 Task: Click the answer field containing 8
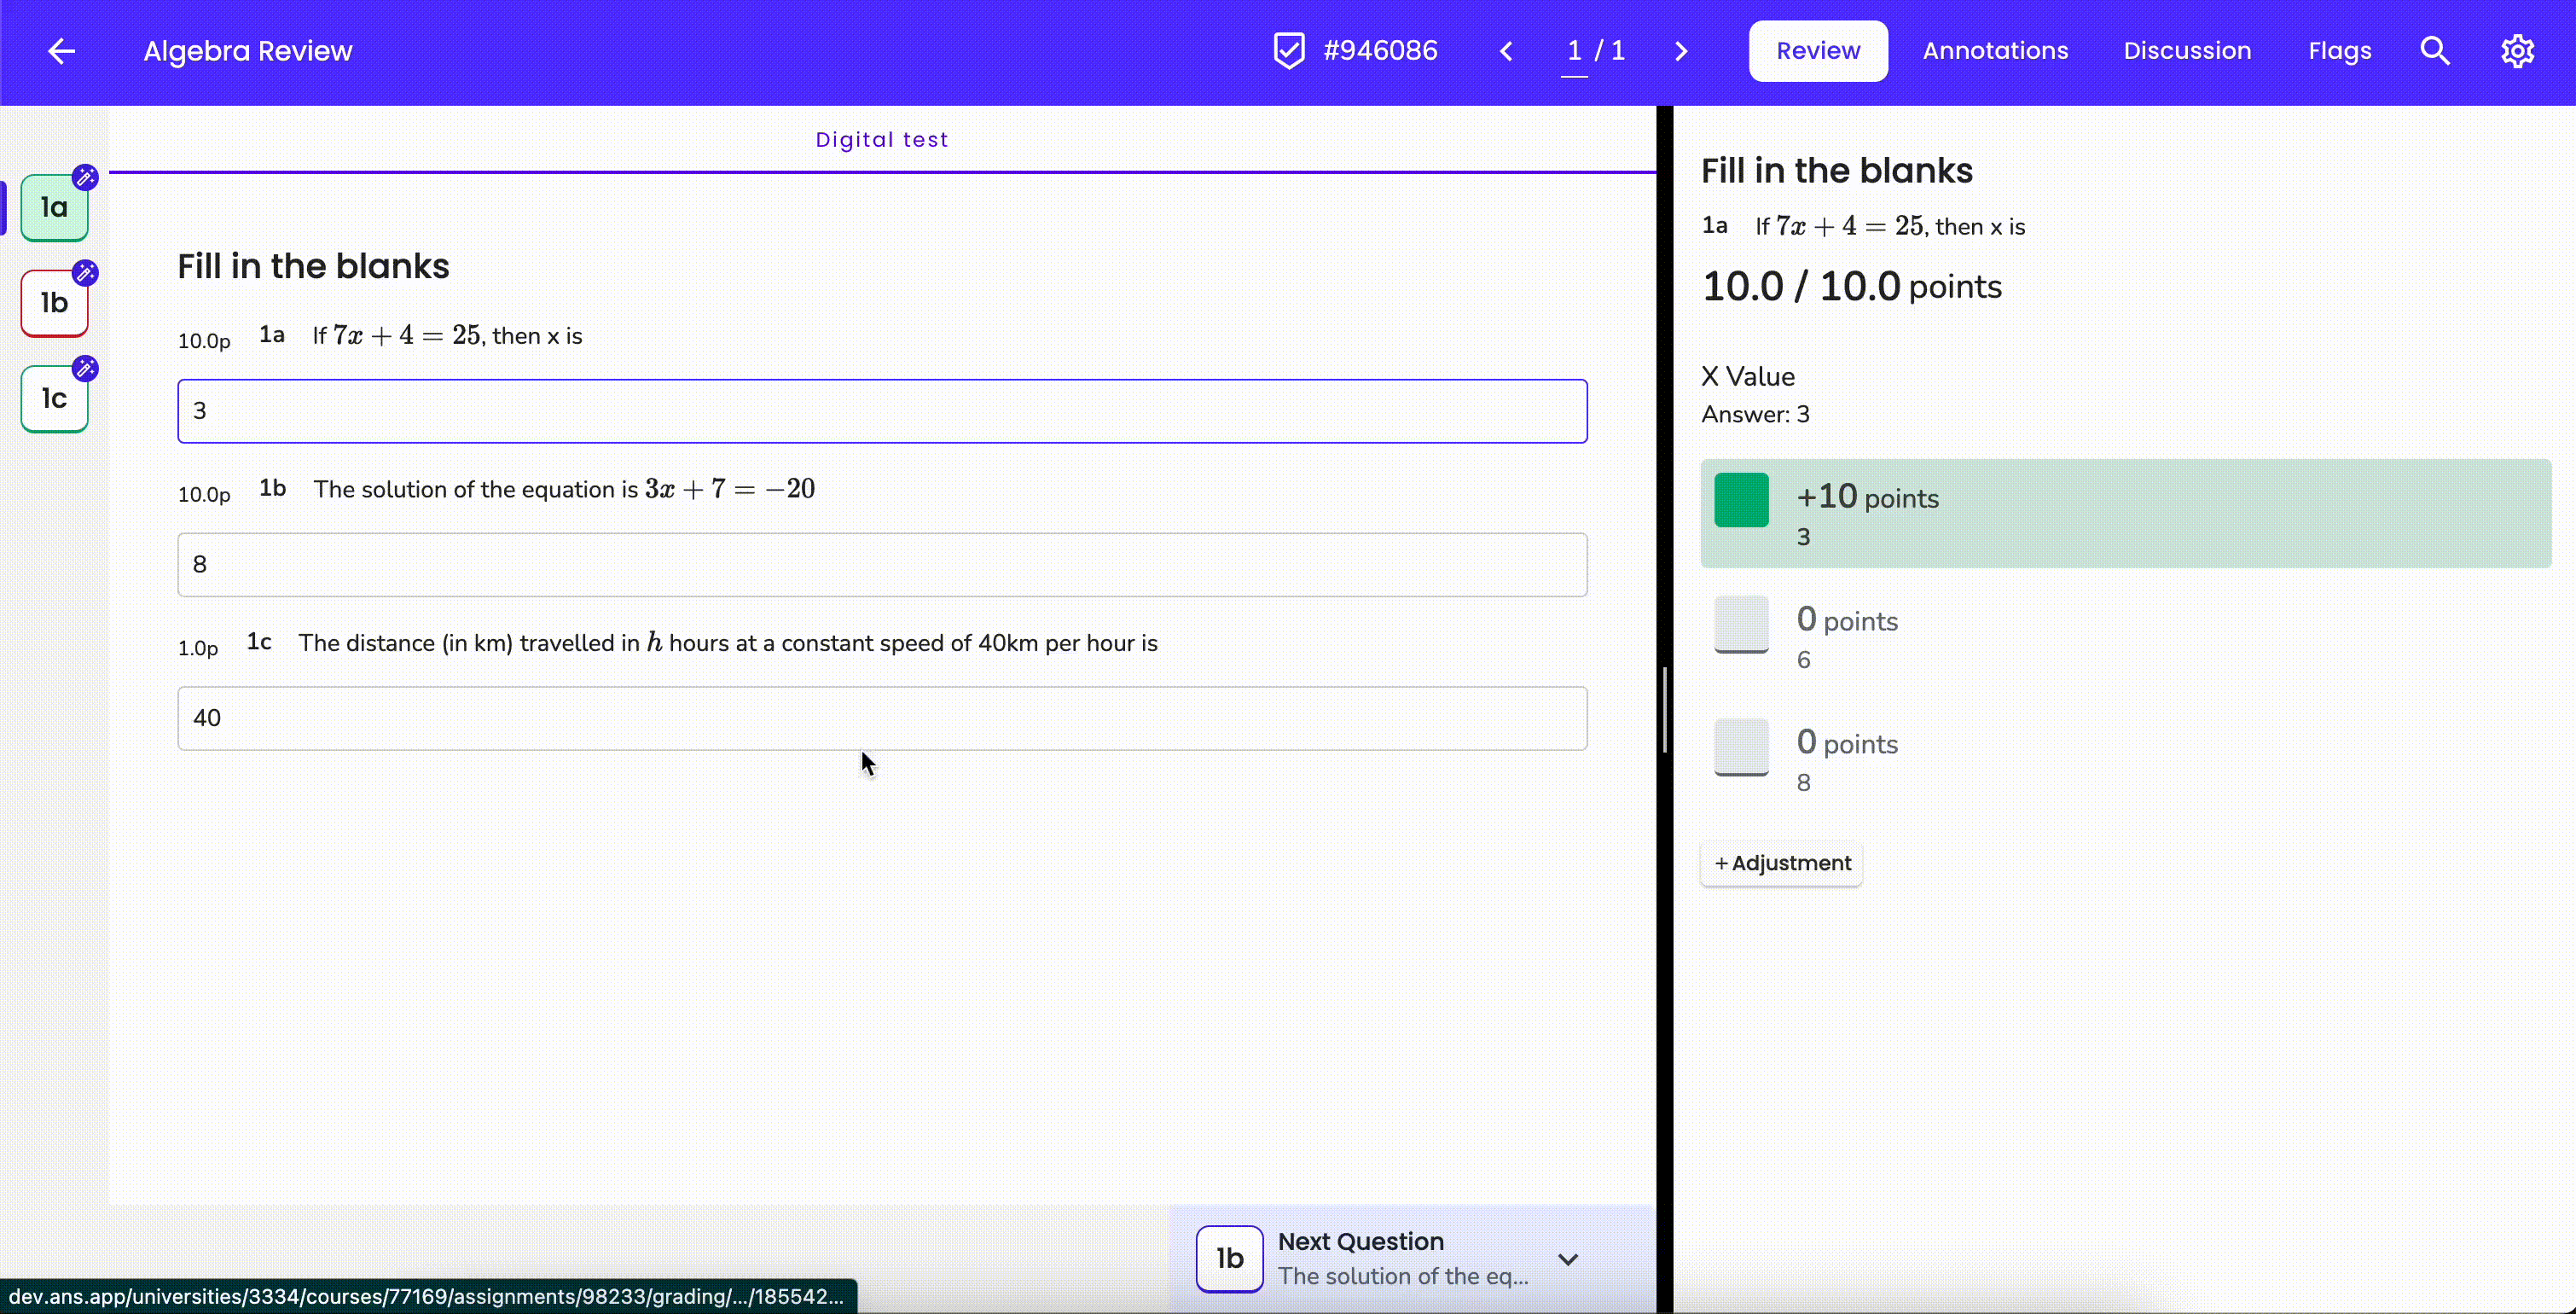pyautogui.click(x=882, y=565)
